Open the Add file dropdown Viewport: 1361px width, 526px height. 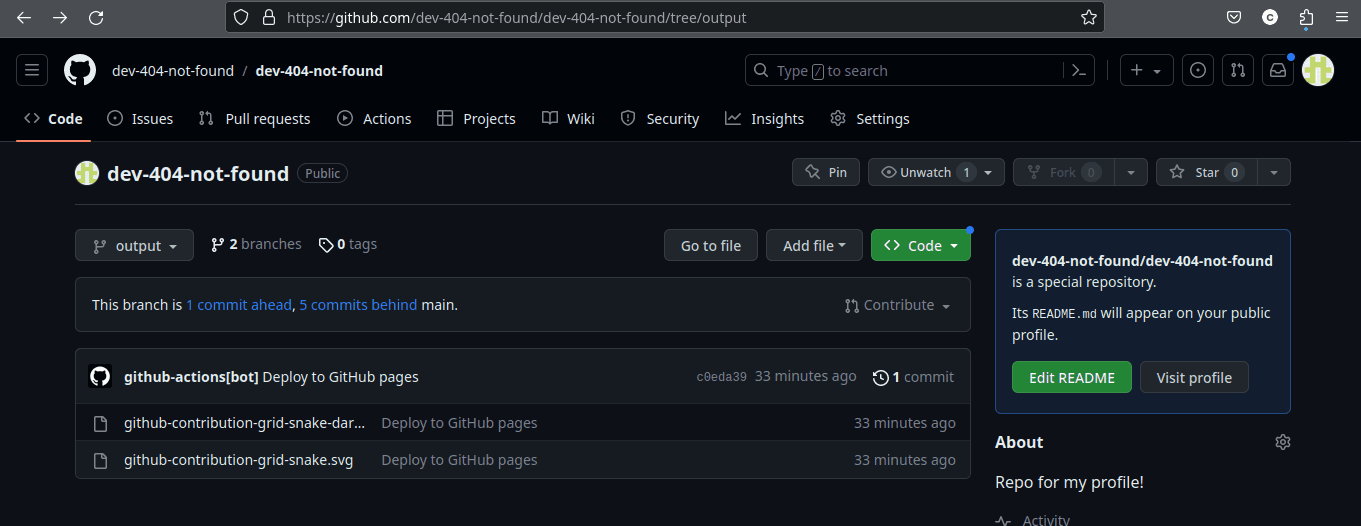click(814, 246)
